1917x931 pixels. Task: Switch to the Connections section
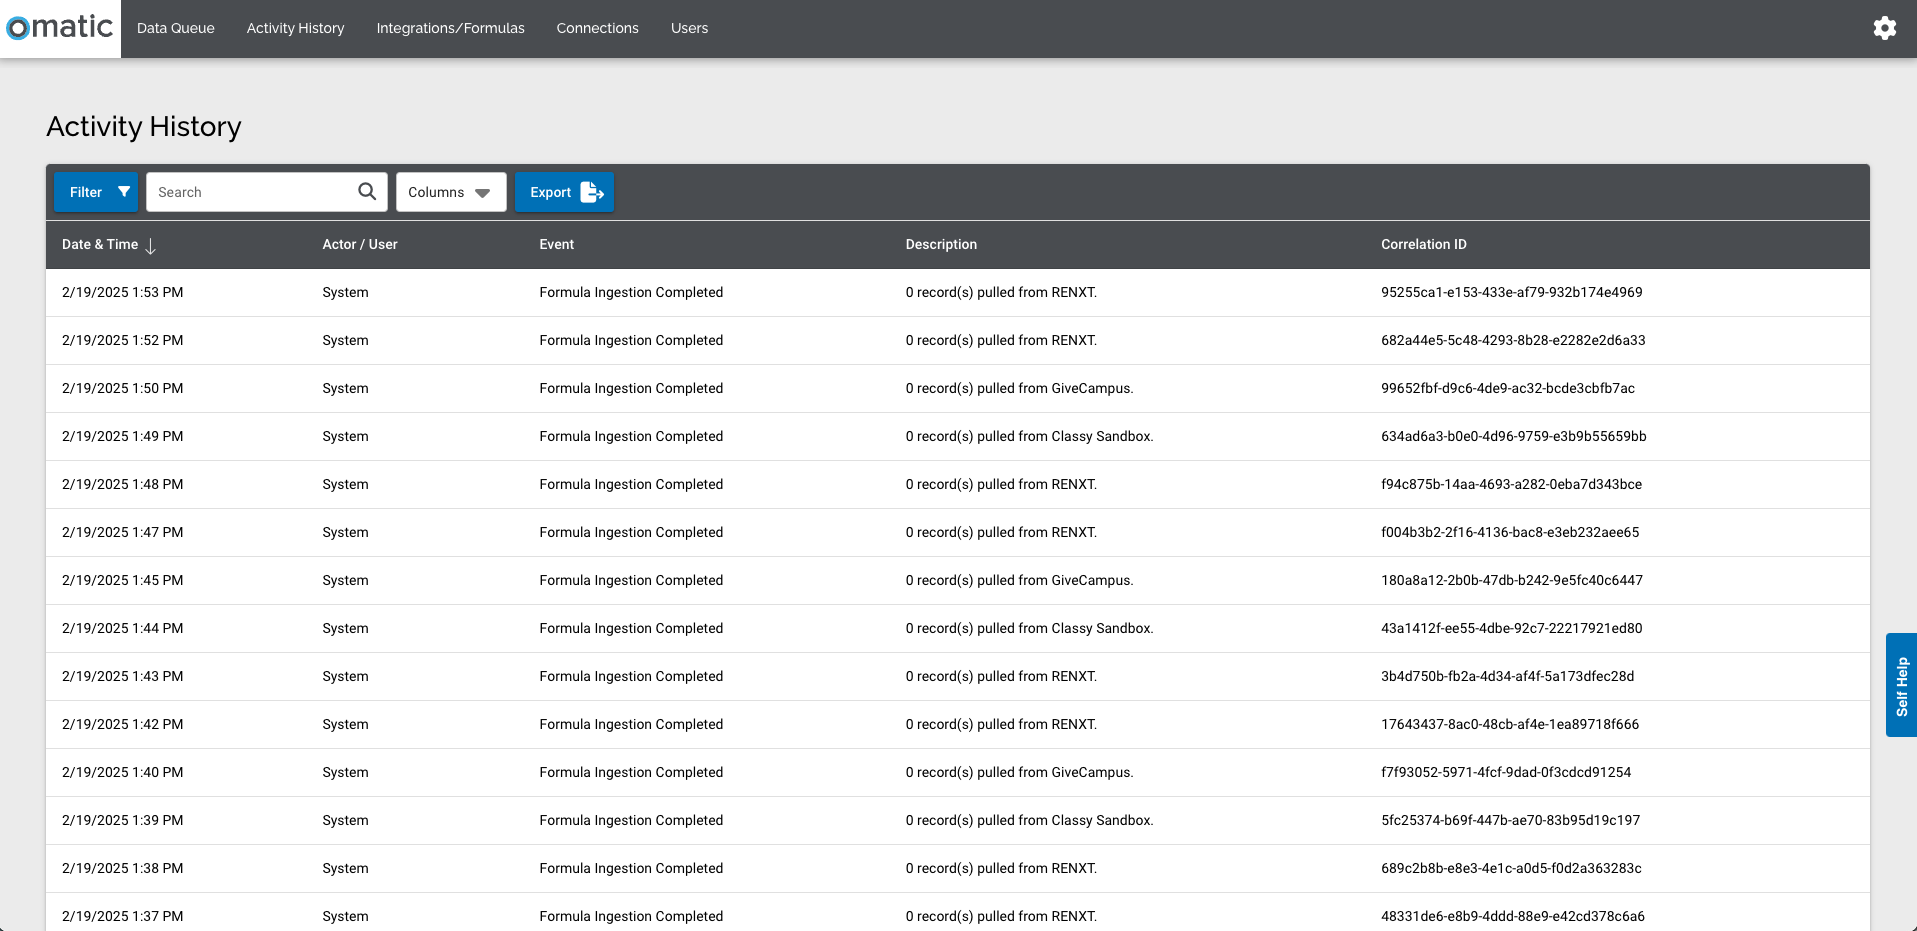click(x=596, y=28)
